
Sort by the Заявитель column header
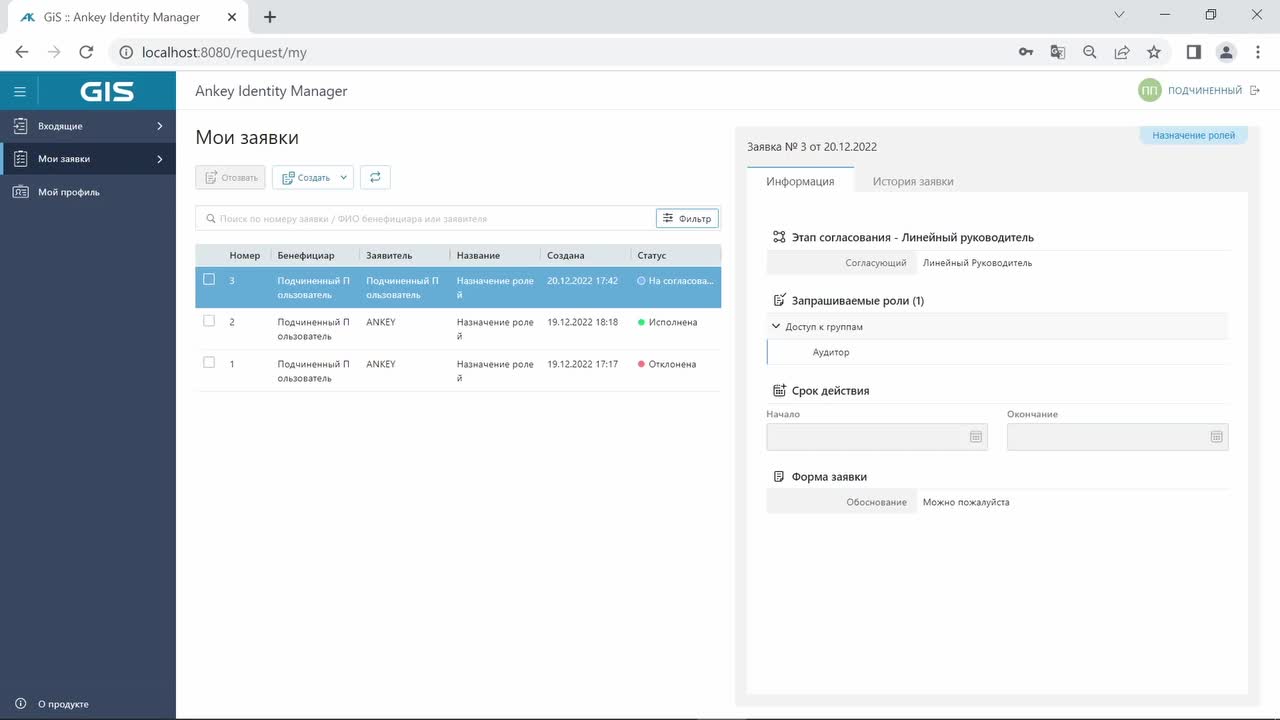tap(389, 255)
